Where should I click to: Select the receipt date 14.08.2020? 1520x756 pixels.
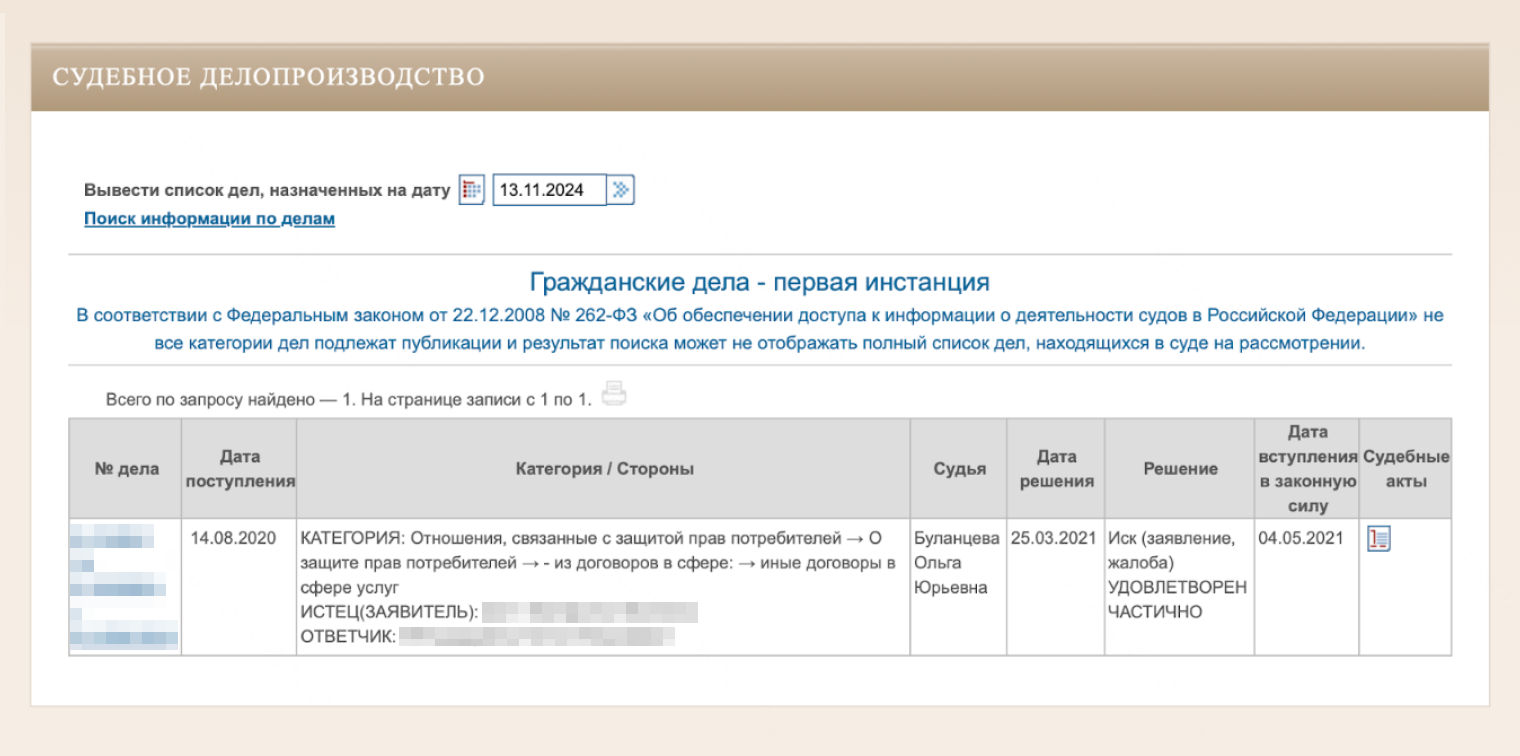click(x=233, y=538)
